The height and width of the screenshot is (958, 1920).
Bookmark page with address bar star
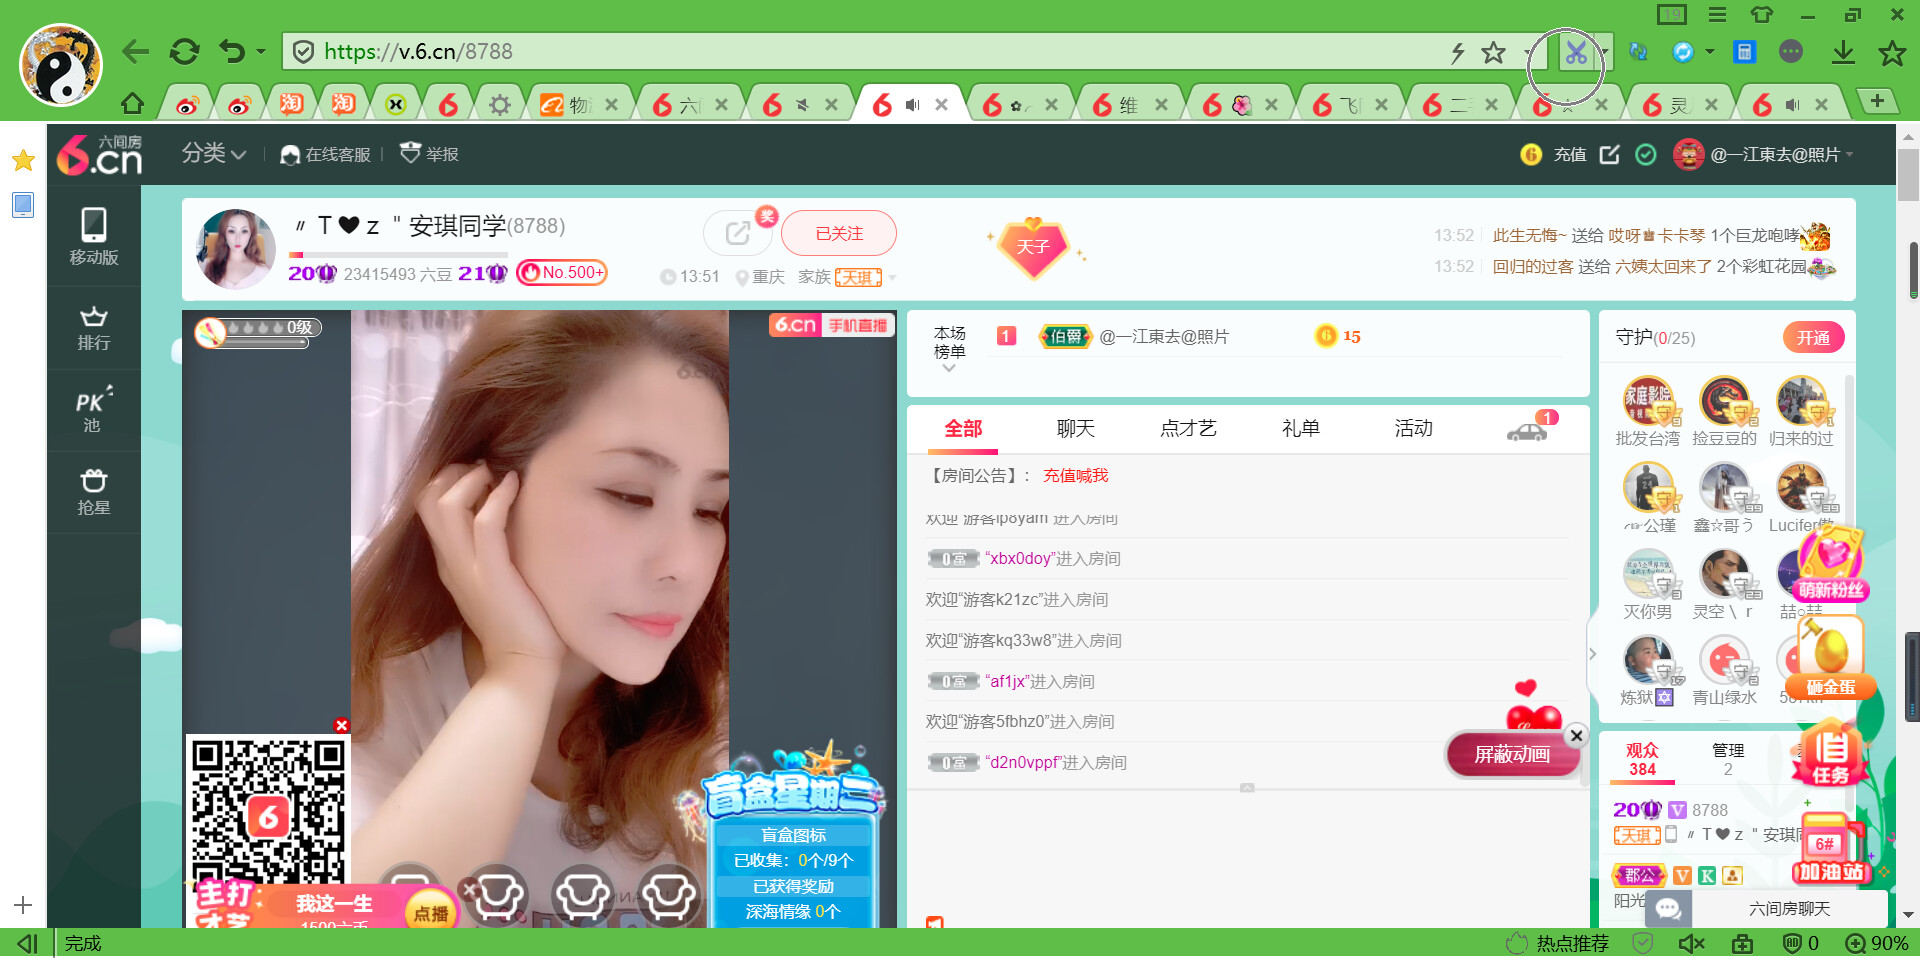(x=1493, y=52)
